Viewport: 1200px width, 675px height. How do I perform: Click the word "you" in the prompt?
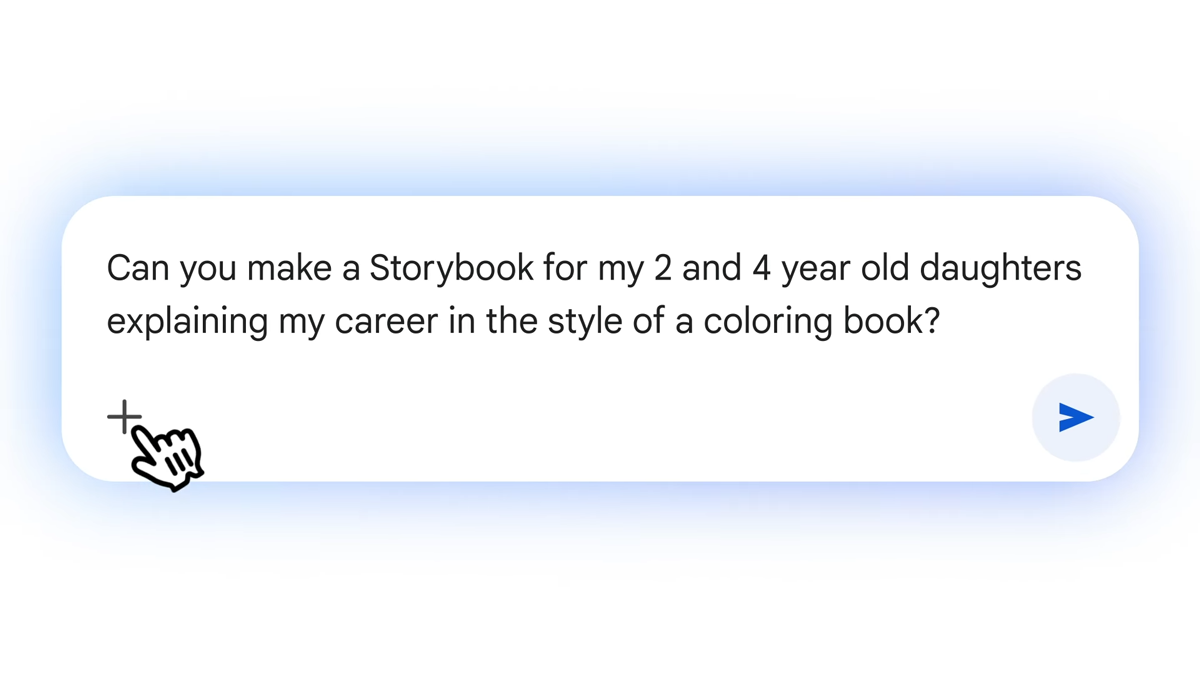204,269
